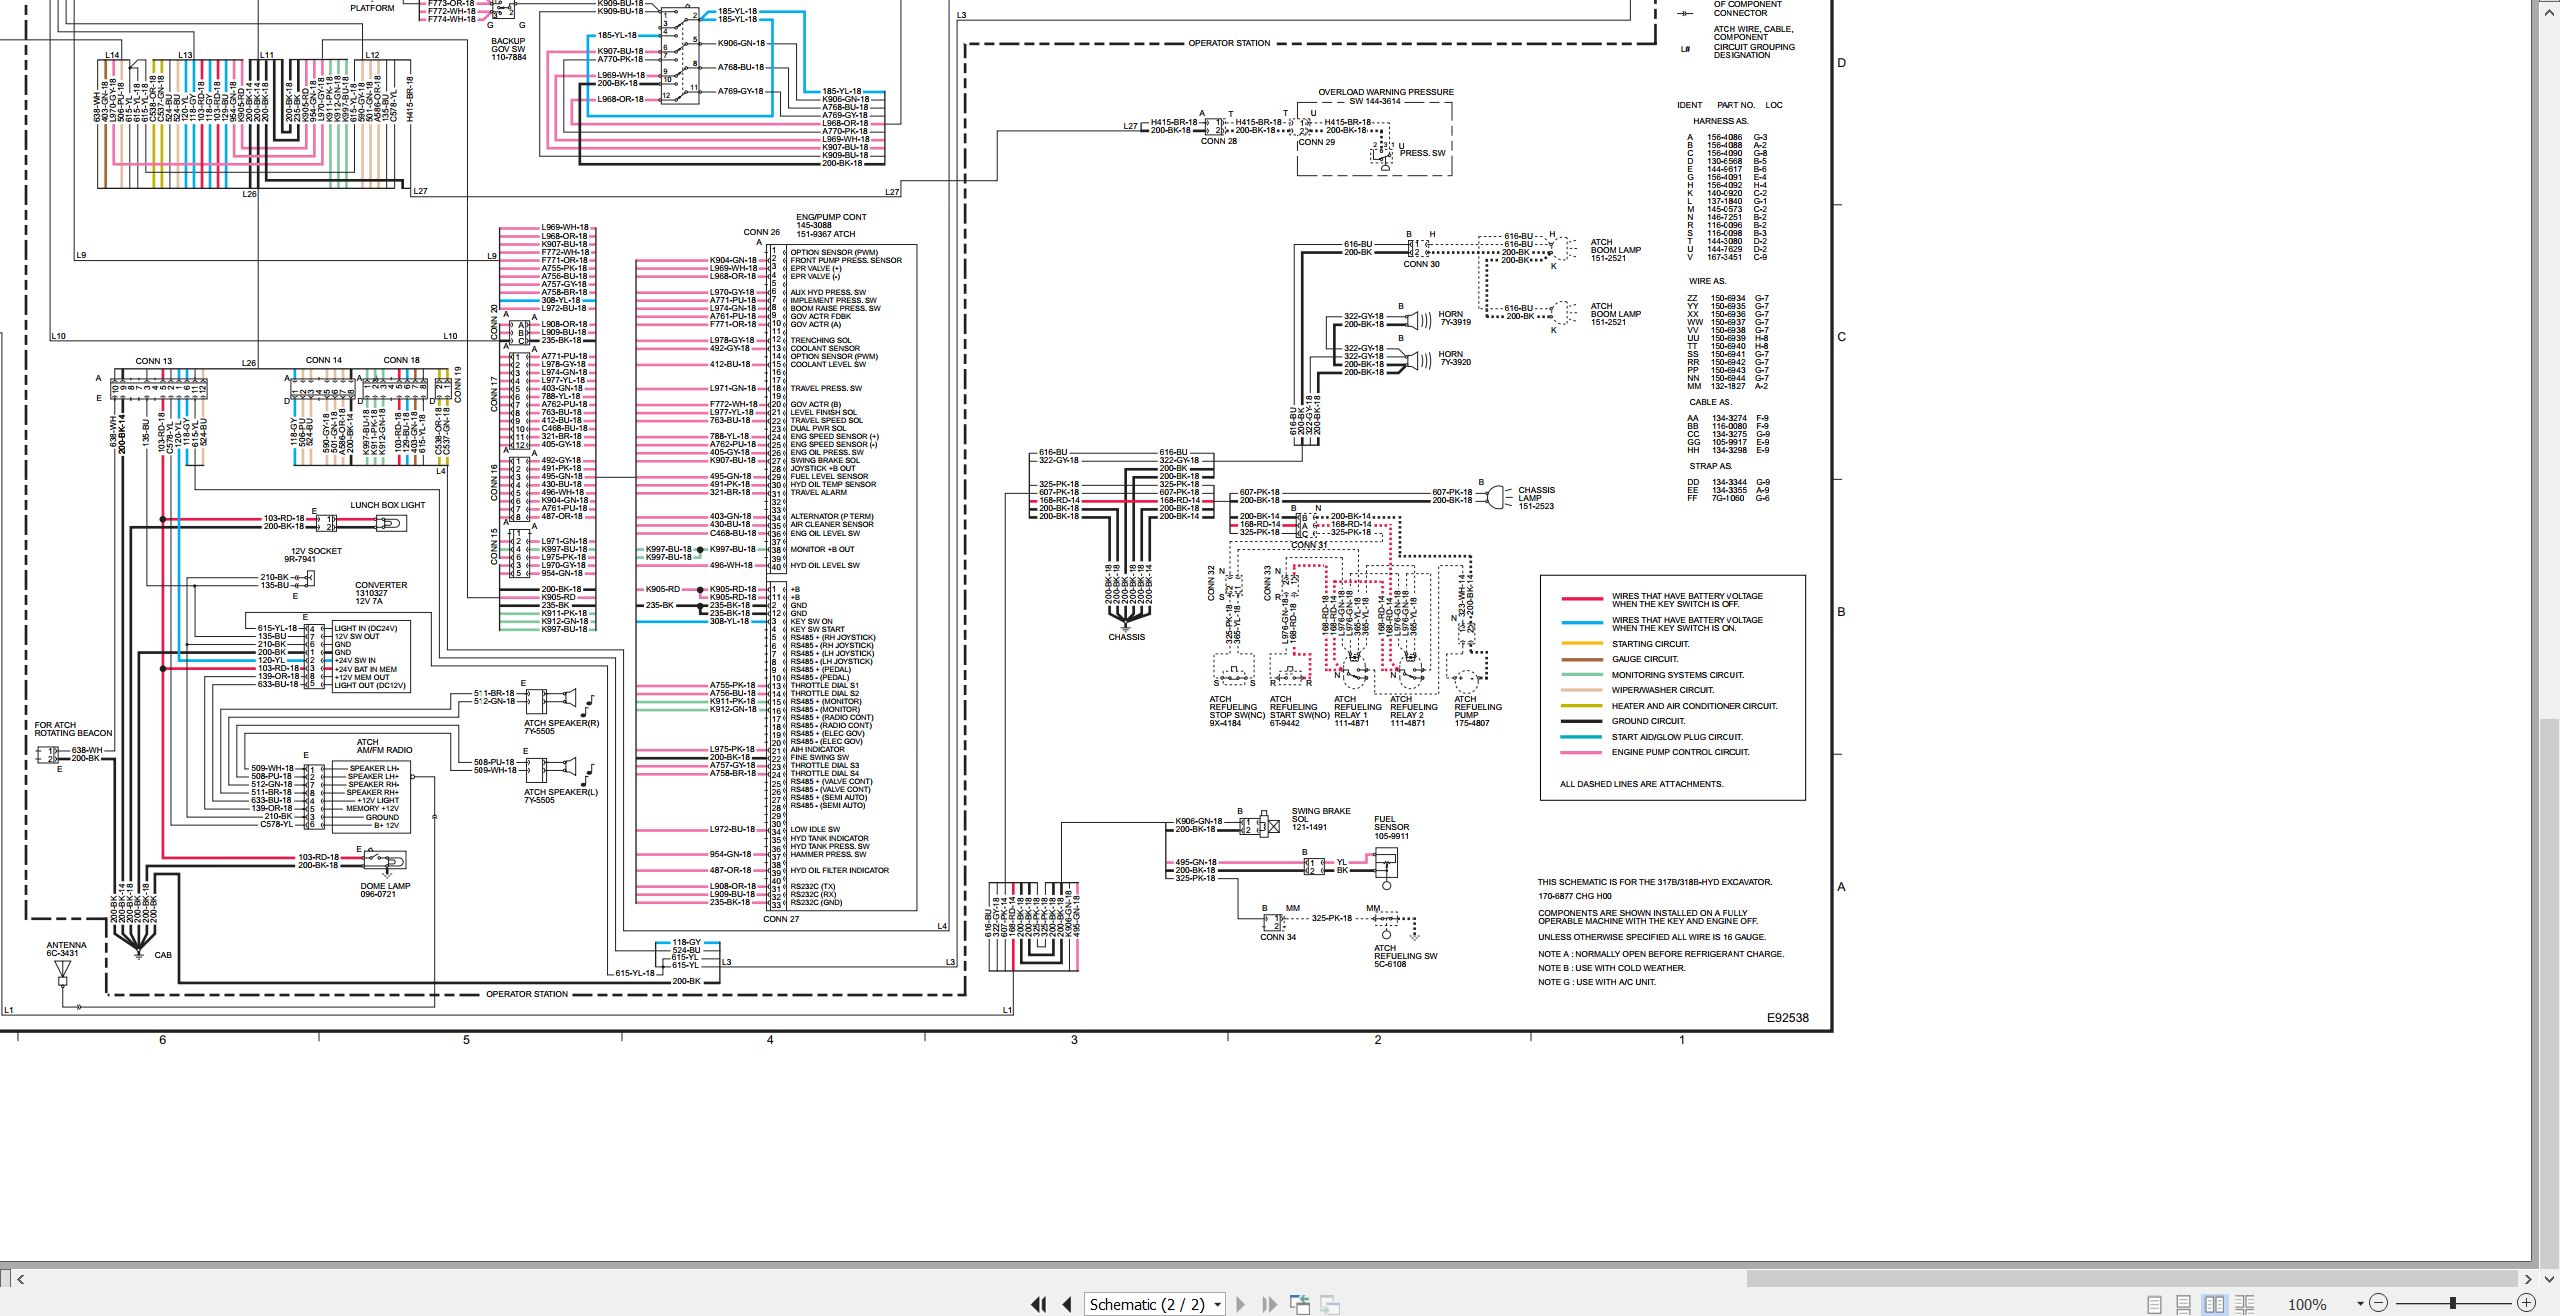Screen dimensions: 2560x1316
Task: Click the FOR ATCH ROTATING BEACON label
Action: 73,729
